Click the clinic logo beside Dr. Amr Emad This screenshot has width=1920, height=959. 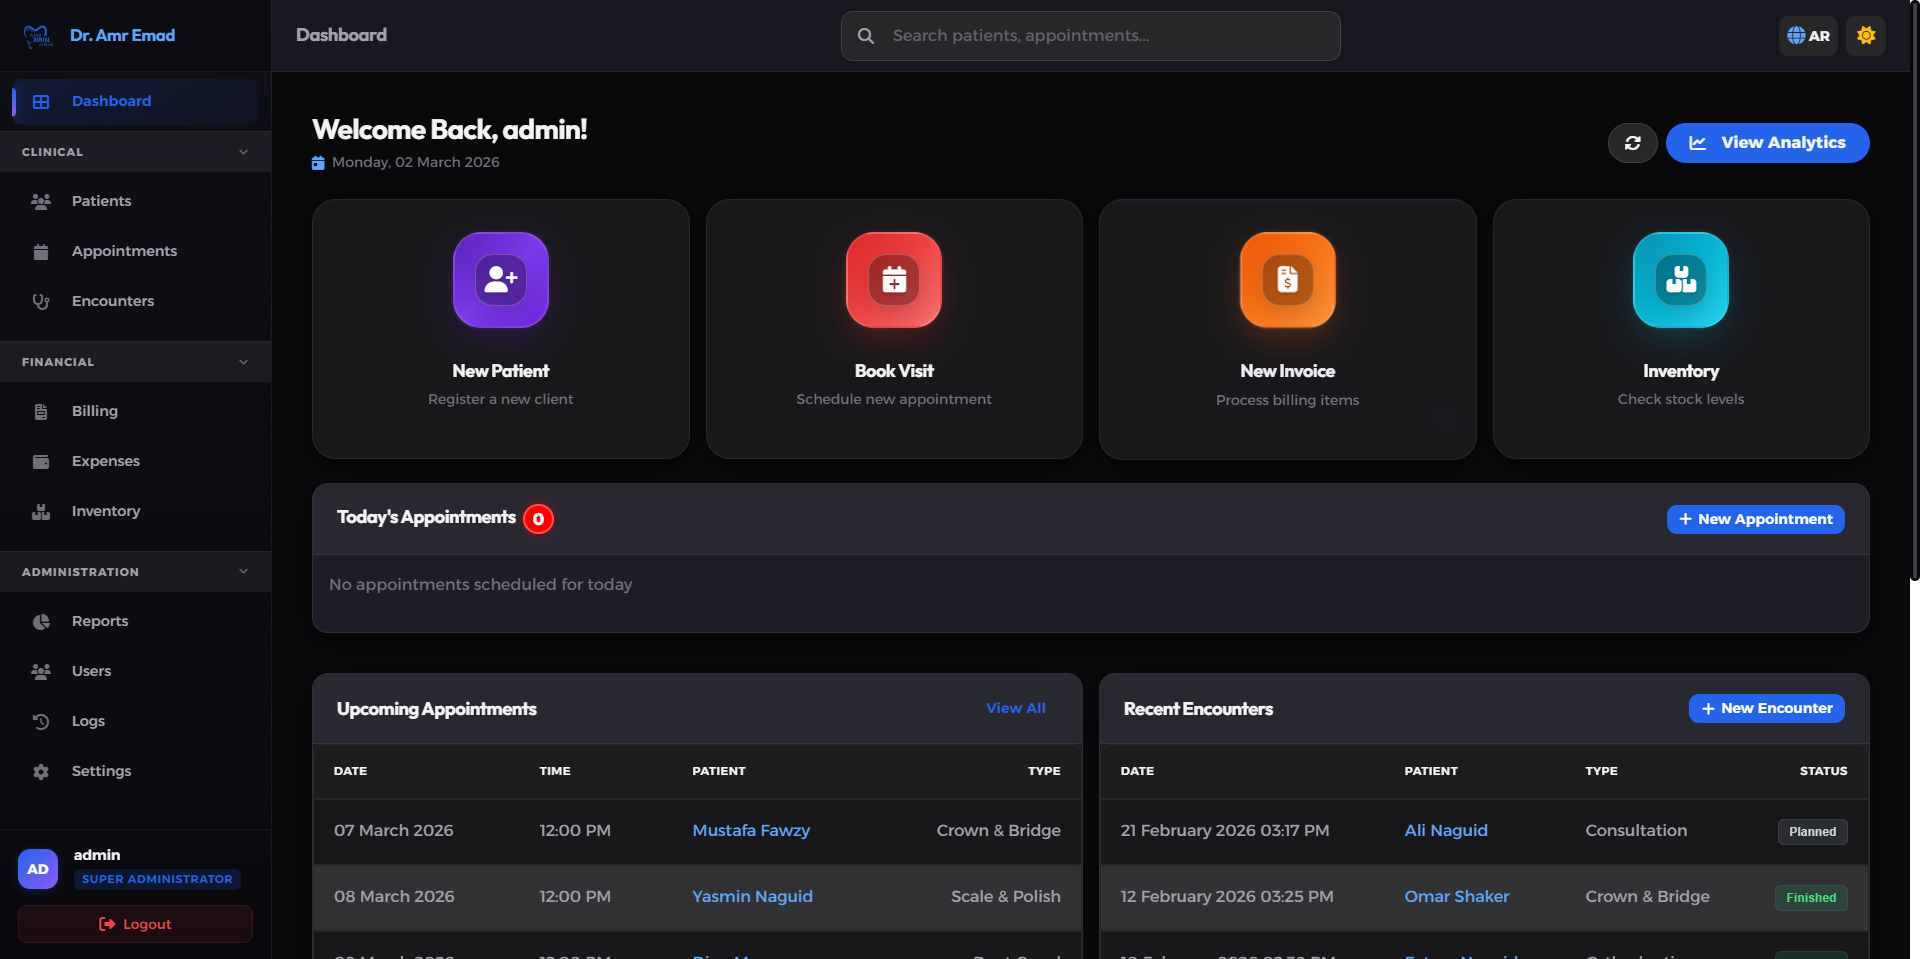tap(38, 36)
